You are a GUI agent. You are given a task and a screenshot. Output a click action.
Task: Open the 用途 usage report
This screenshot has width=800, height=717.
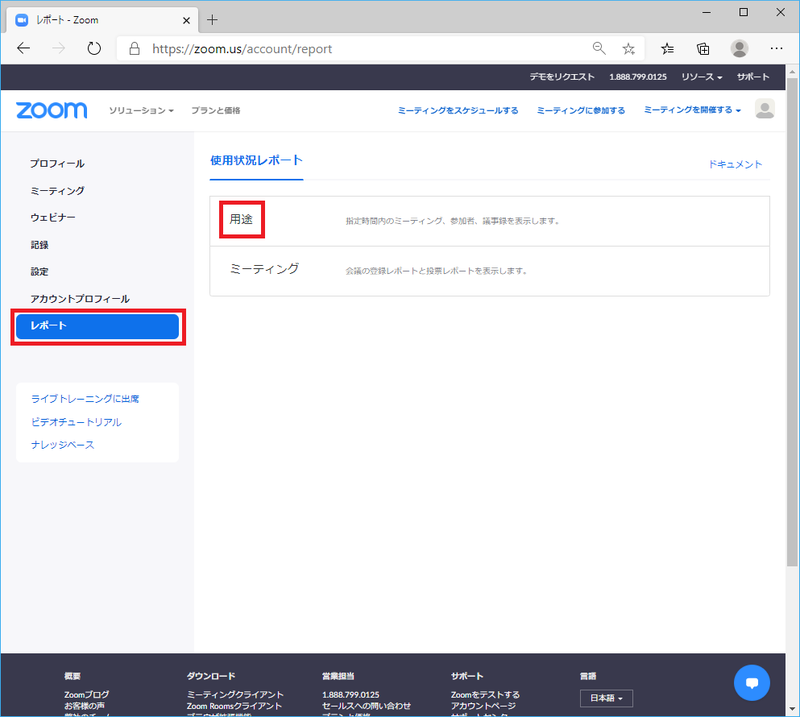point(241,219)
